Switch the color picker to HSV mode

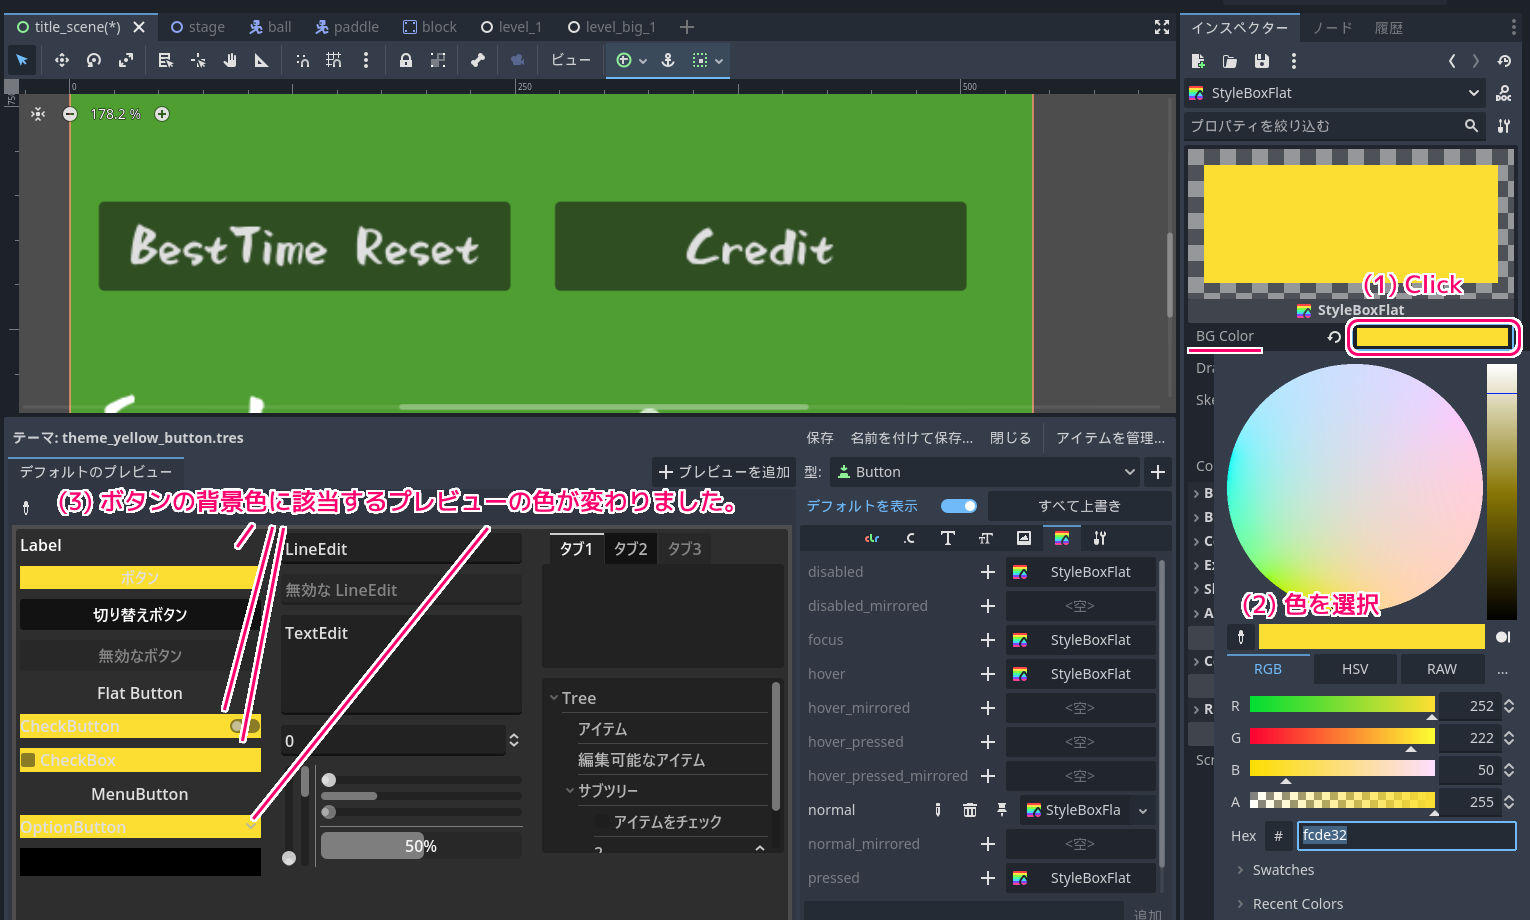pos(1355,669)
